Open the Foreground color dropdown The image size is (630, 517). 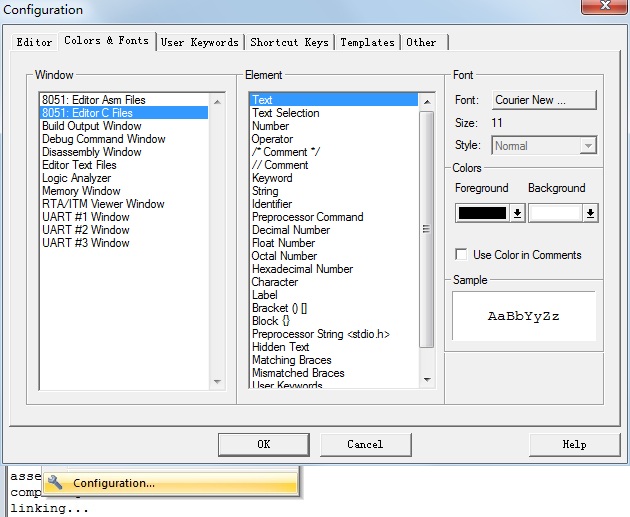[x=517, y=213]
